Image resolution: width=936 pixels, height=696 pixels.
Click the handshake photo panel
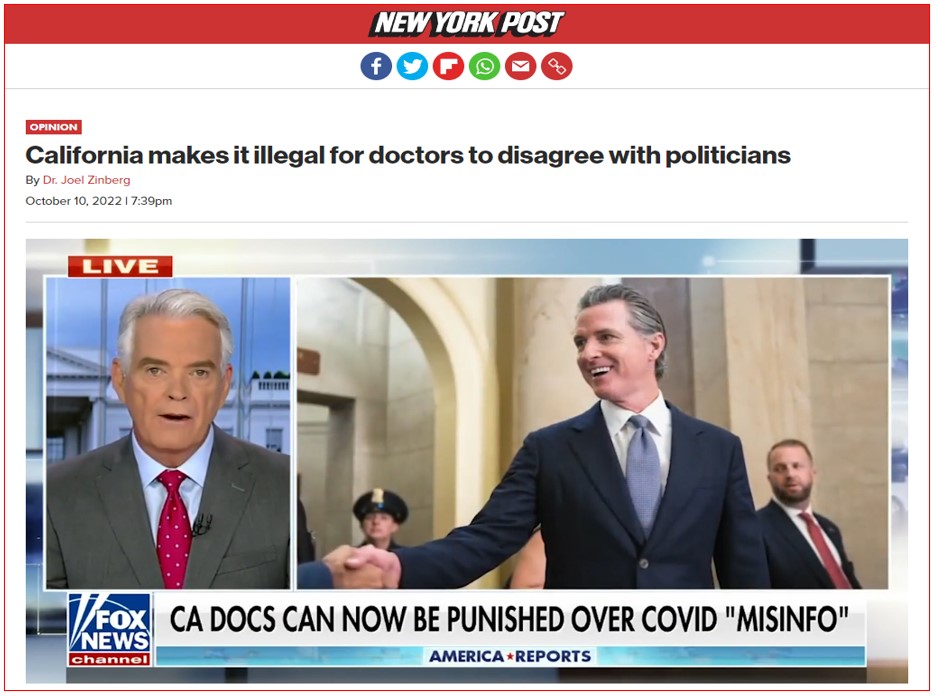[x=592, y=433]
